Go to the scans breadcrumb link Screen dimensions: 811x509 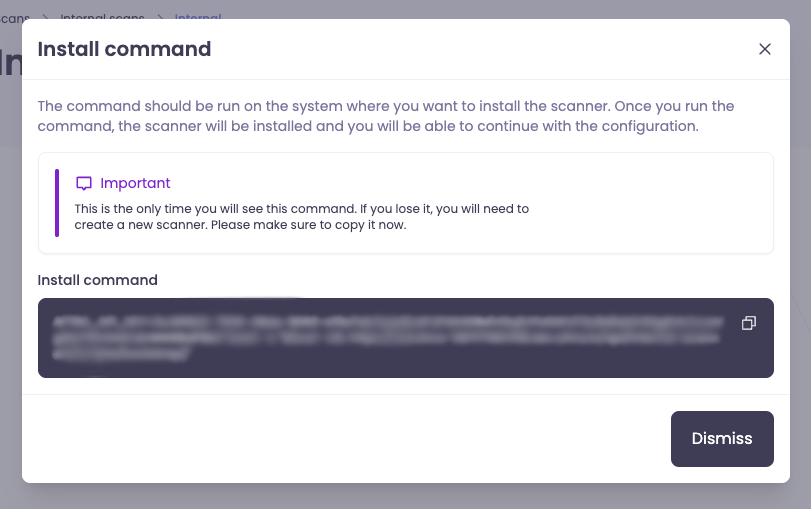pos(14,17)
